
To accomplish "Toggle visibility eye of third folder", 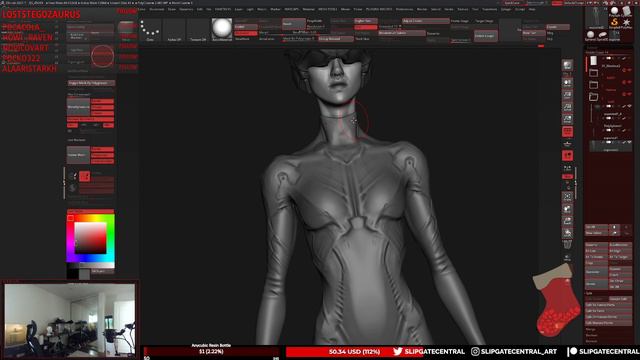I will click(x=629, y=94).
